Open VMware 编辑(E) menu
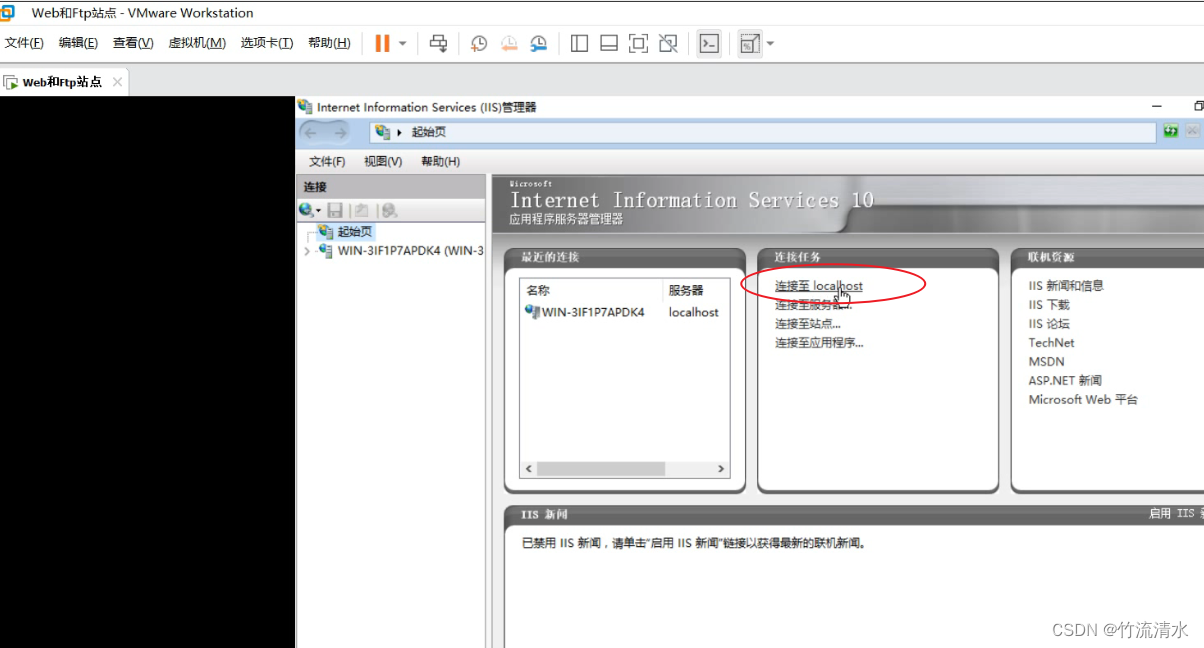Viewport: 1204px width, 648px height. pos(78,43)
